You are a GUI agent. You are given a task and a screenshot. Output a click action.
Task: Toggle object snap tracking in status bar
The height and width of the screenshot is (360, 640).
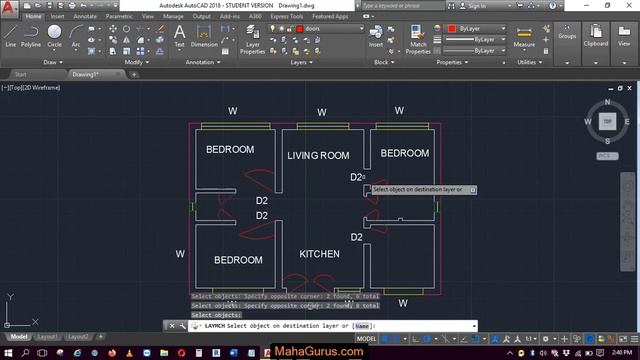pos(464,339)
